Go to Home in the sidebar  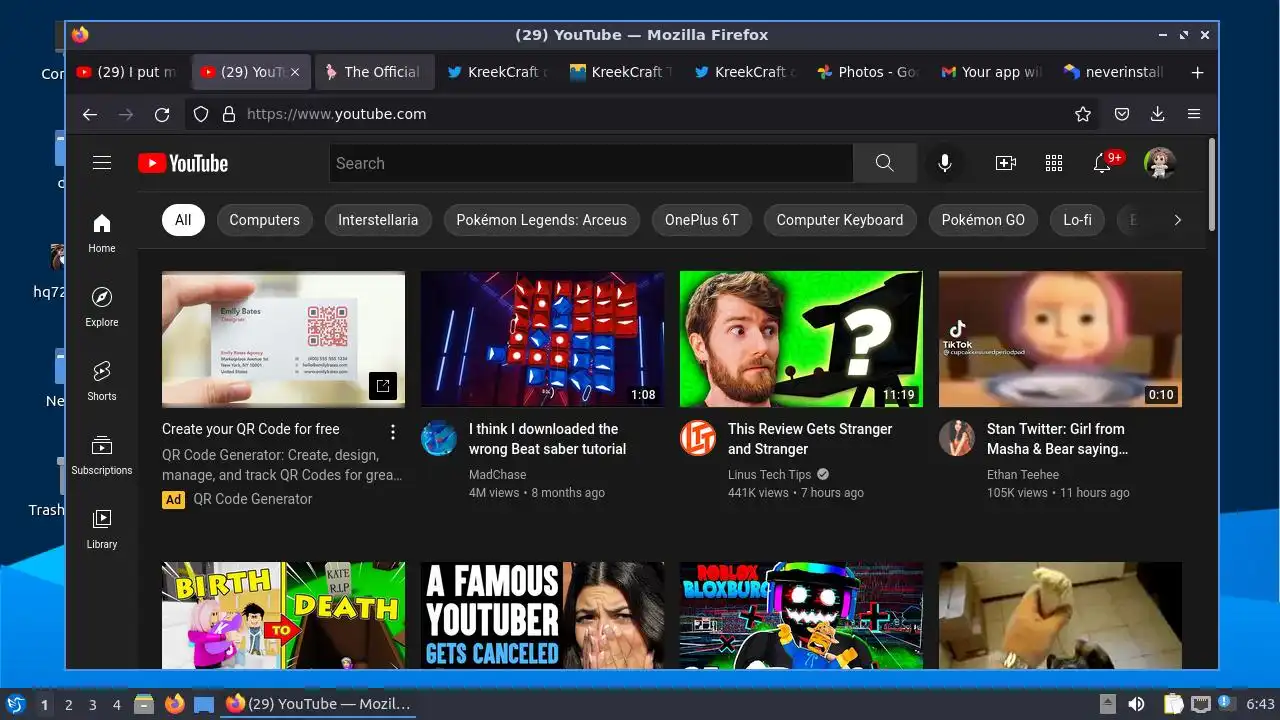(102, 234)
